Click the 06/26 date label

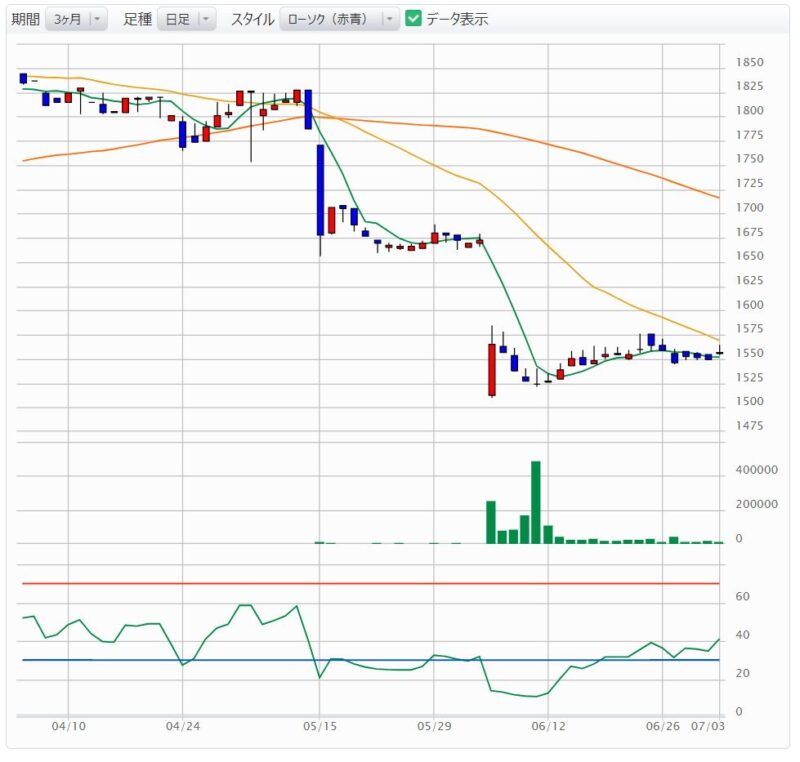click(x=663, y=726)
